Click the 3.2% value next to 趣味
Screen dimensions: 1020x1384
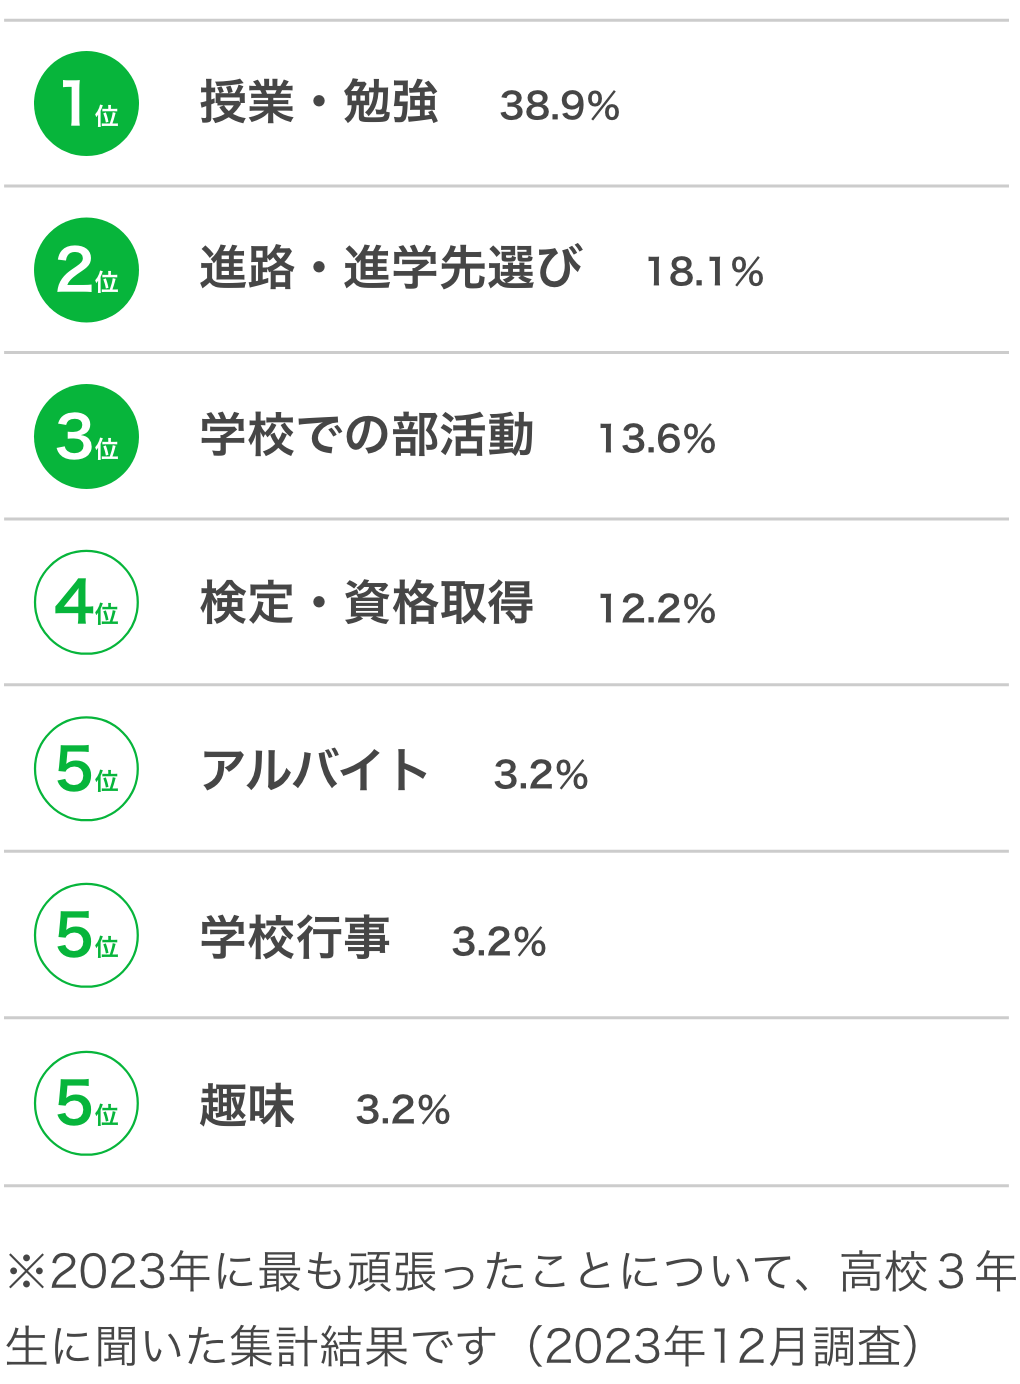403,1110
